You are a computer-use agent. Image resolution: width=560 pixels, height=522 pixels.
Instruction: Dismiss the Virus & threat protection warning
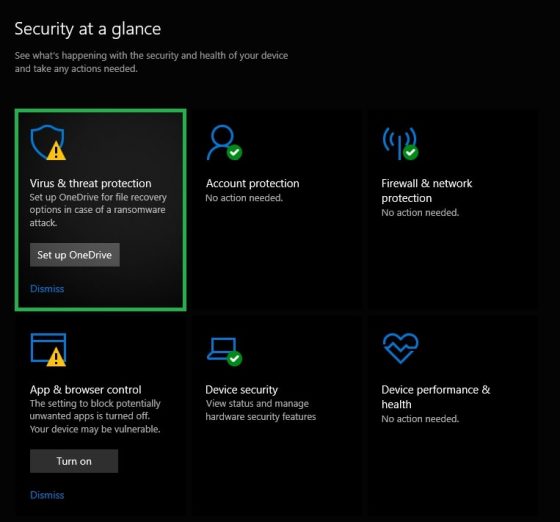(x=47, y=288)
